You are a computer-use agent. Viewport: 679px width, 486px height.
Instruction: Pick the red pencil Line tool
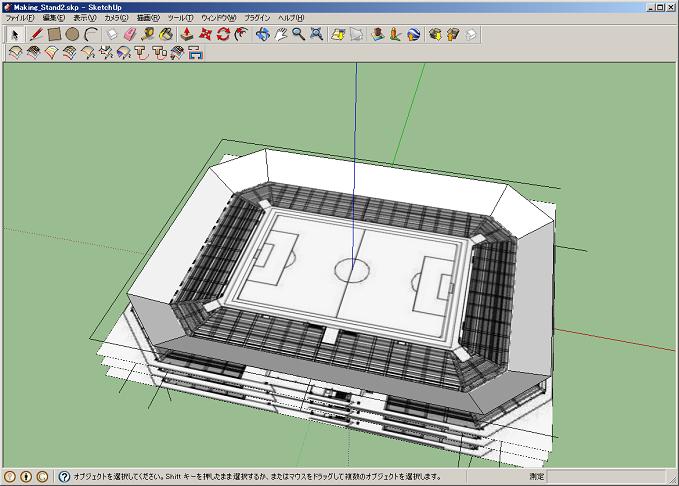[x=36, y=34]
